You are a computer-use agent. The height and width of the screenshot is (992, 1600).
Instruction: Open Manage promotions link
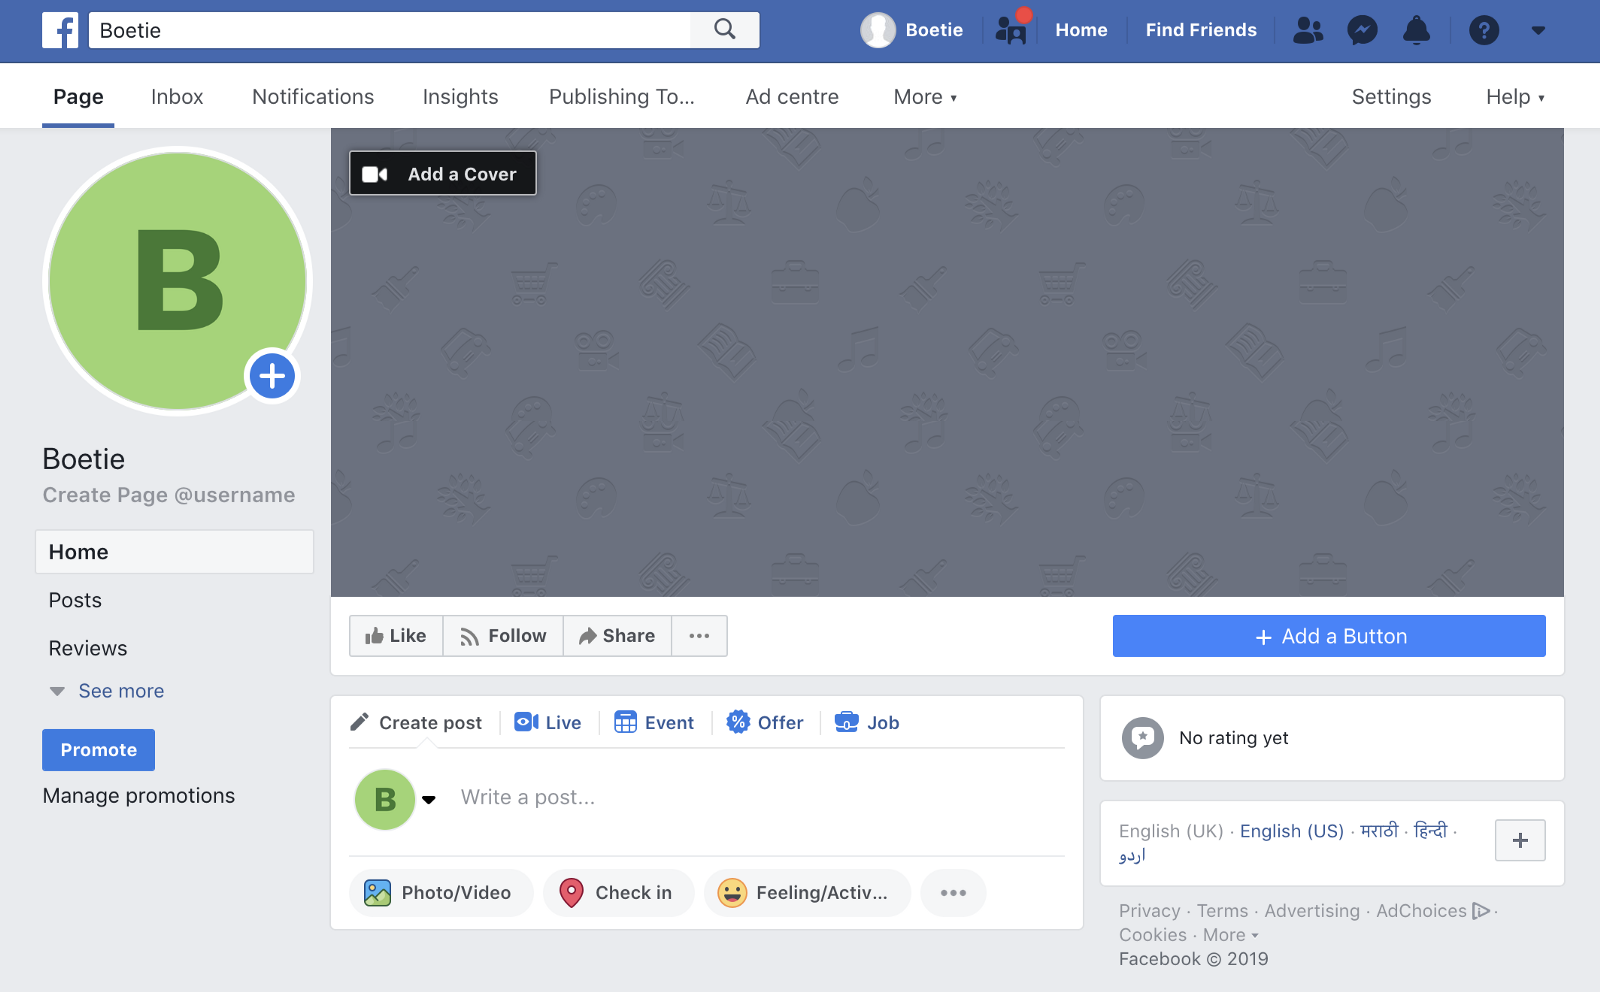point(139,796)
